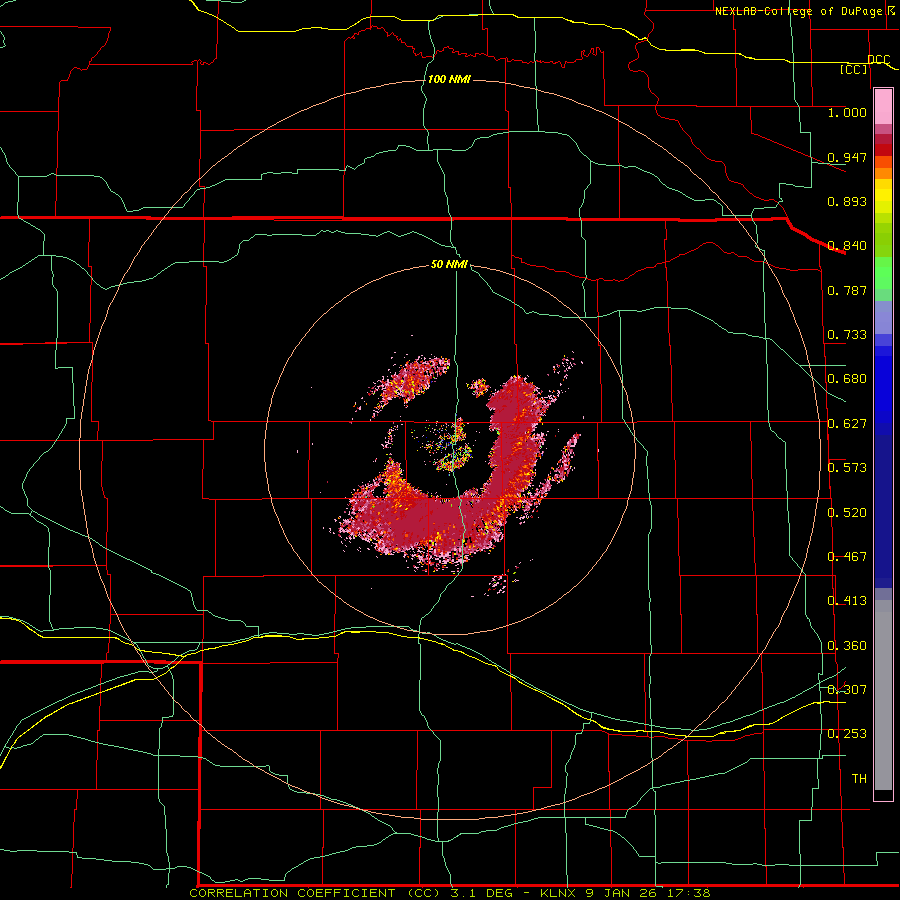The image size is (900, 900).
Task: Click the 0.573 scale value
Action: pyautogui.click(x=847, y=467)
